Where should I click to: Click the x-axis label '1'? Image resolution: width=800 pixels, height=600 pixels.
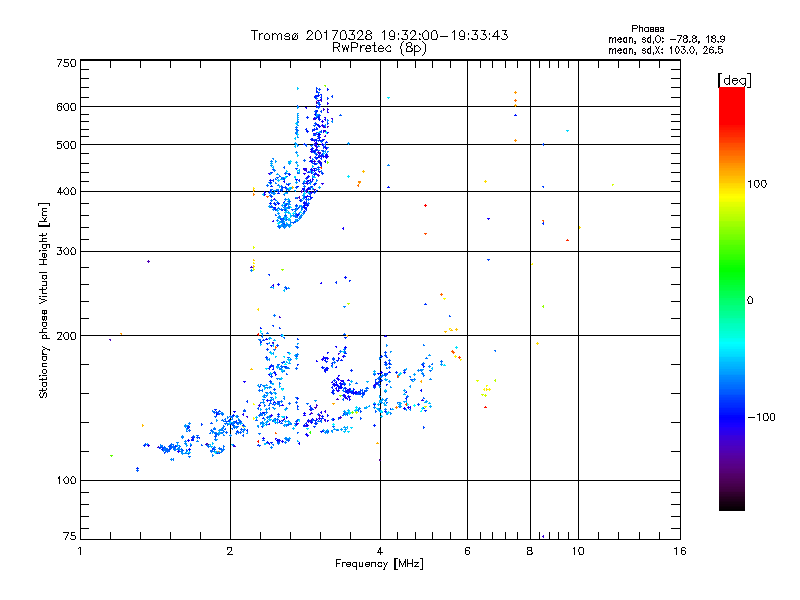point(80,551)
